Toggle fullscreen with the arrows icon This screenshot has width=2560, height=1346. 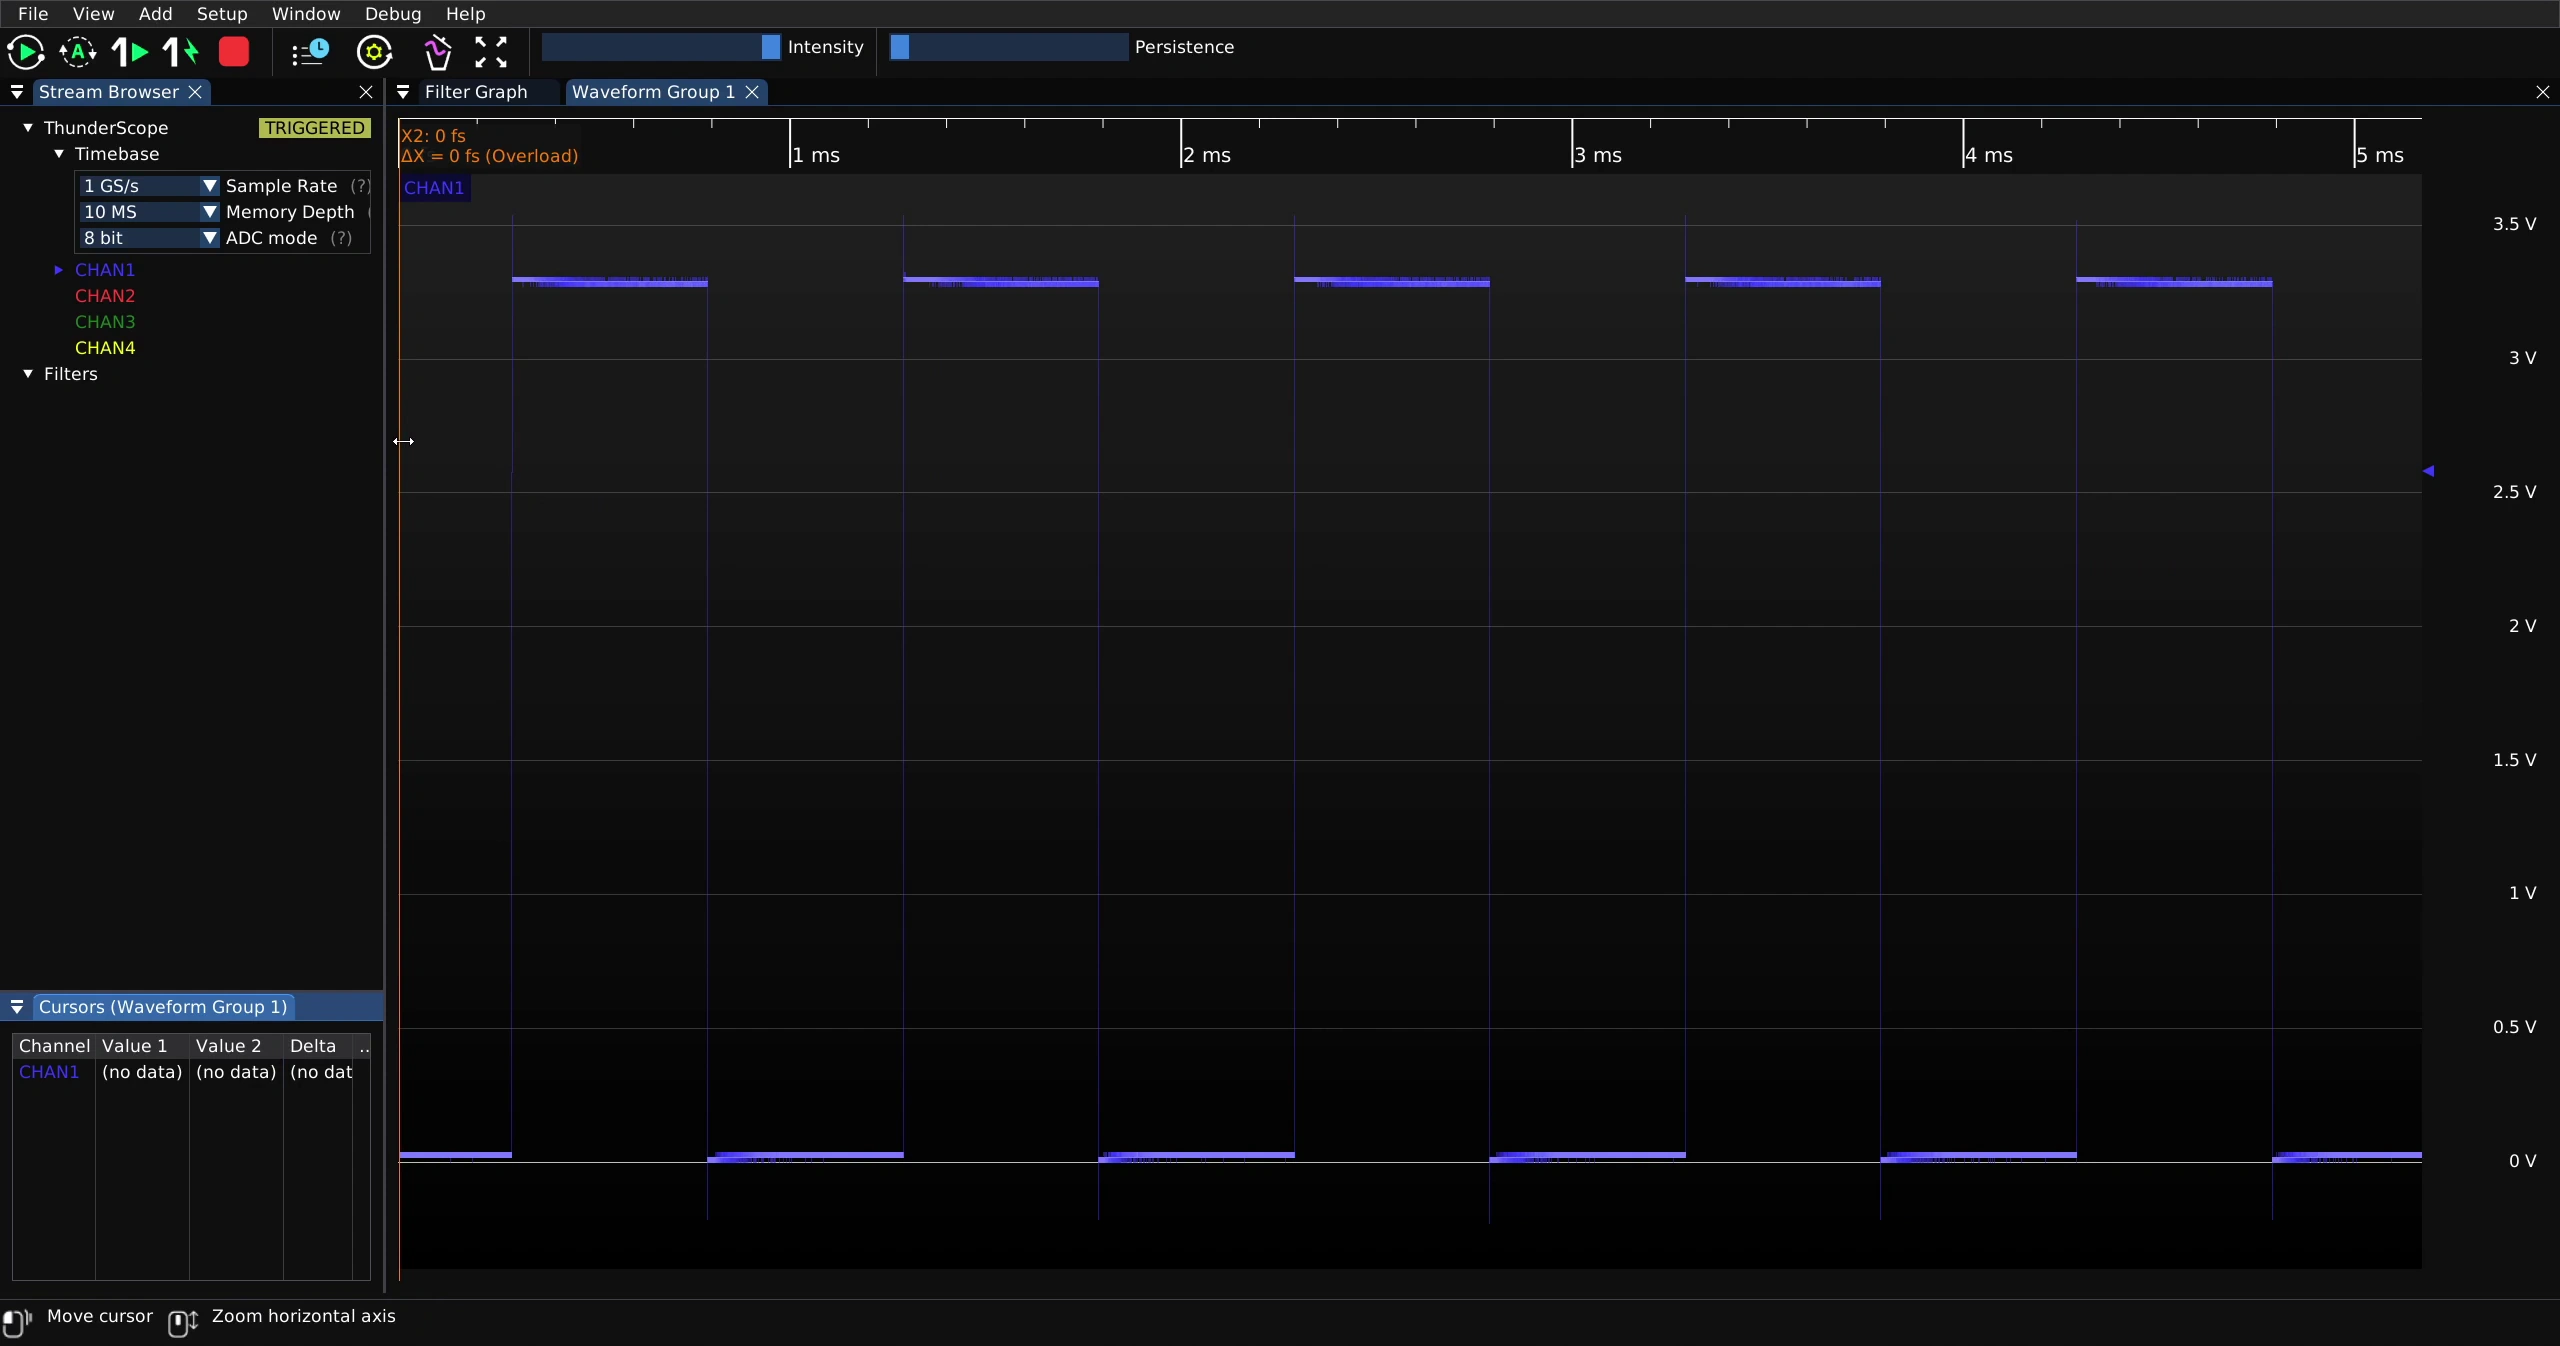(x=491, y=52)
